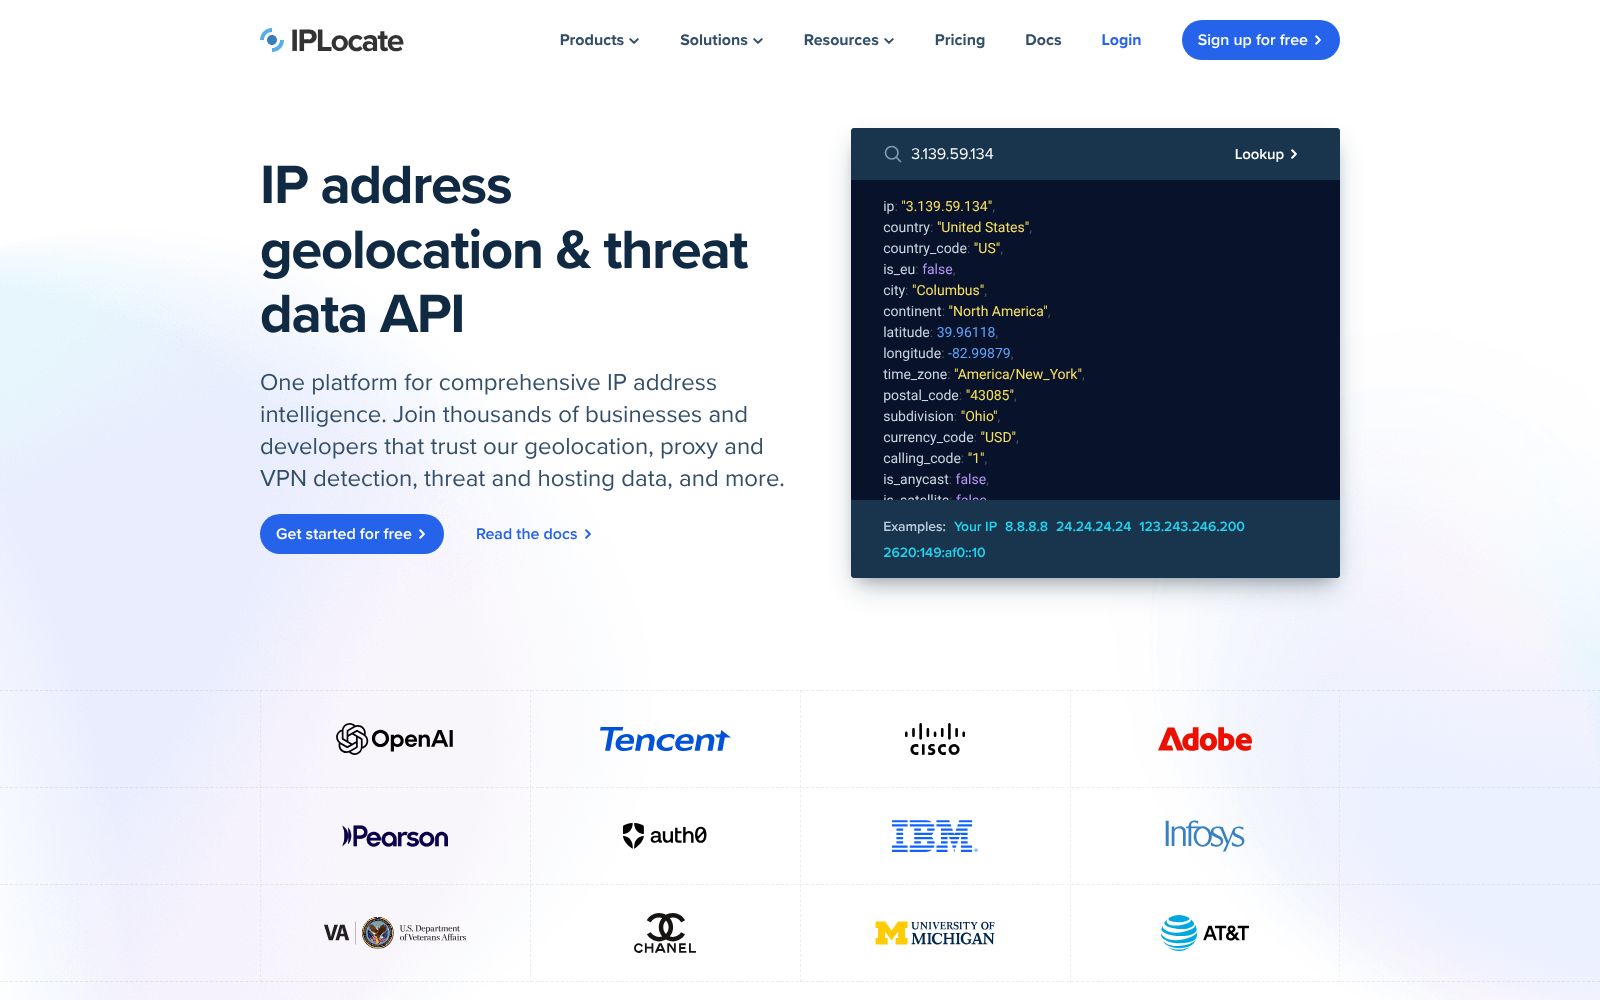Select the University of Michigan logo

[934, 932]
